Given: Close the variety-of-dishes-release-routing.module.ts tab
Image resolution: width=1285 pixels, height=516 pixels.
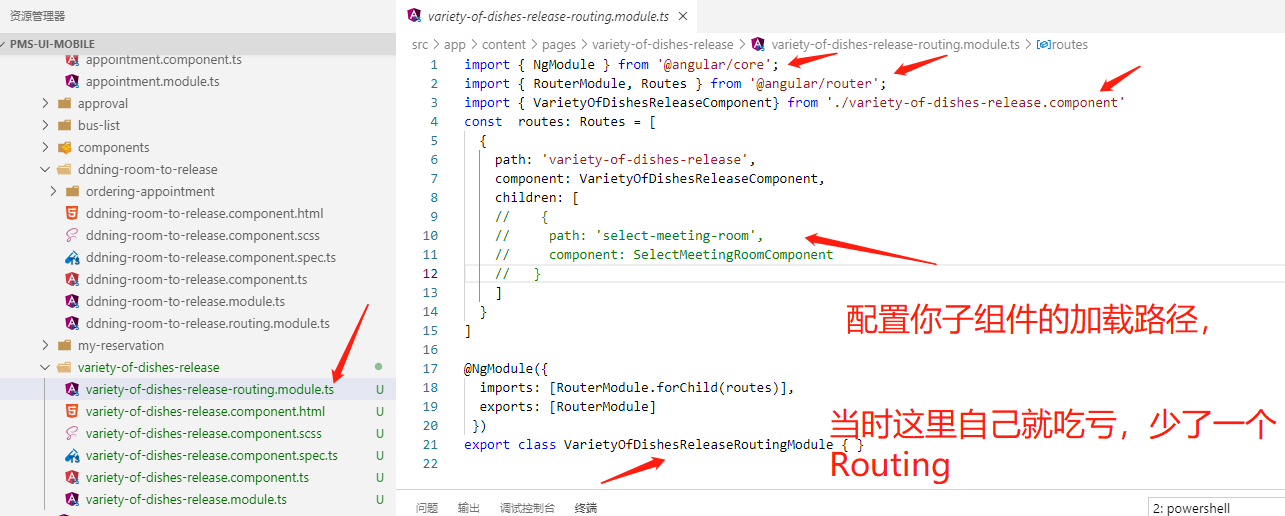Looking at the screenshot, I should coord(683,17).
